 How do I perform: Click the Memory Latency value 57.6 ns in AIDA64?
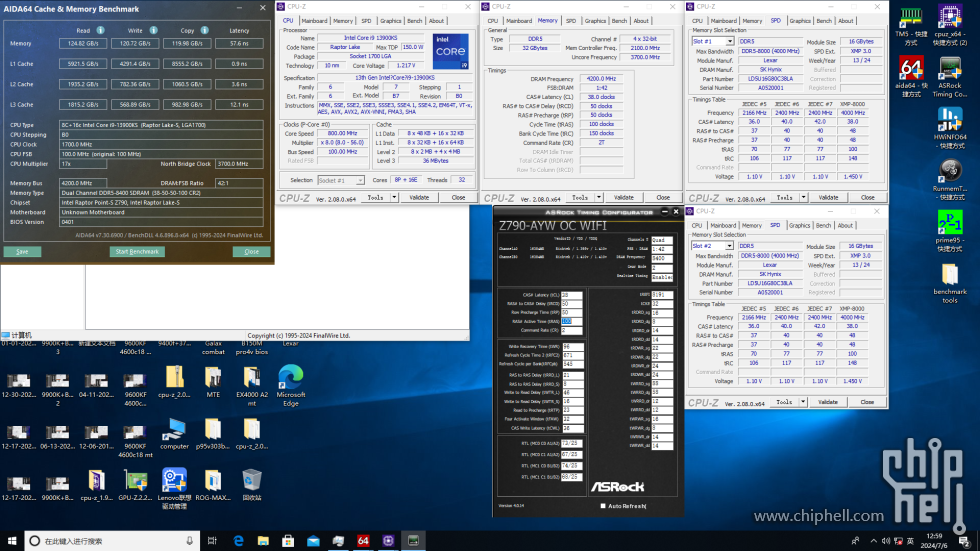(239, 44)
